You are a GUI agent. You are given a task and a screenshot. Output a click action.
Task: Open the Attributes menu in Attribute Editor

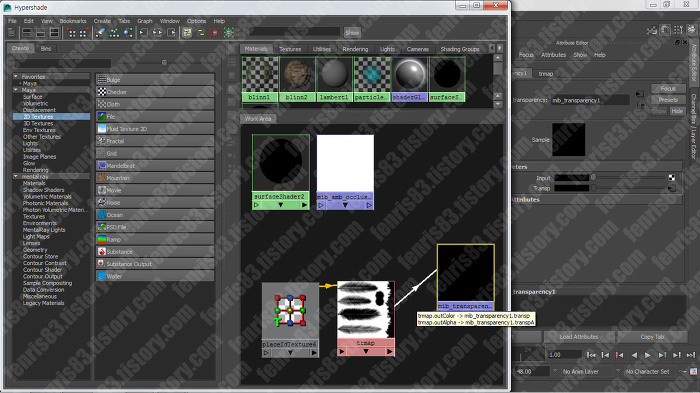pos(554,55)
